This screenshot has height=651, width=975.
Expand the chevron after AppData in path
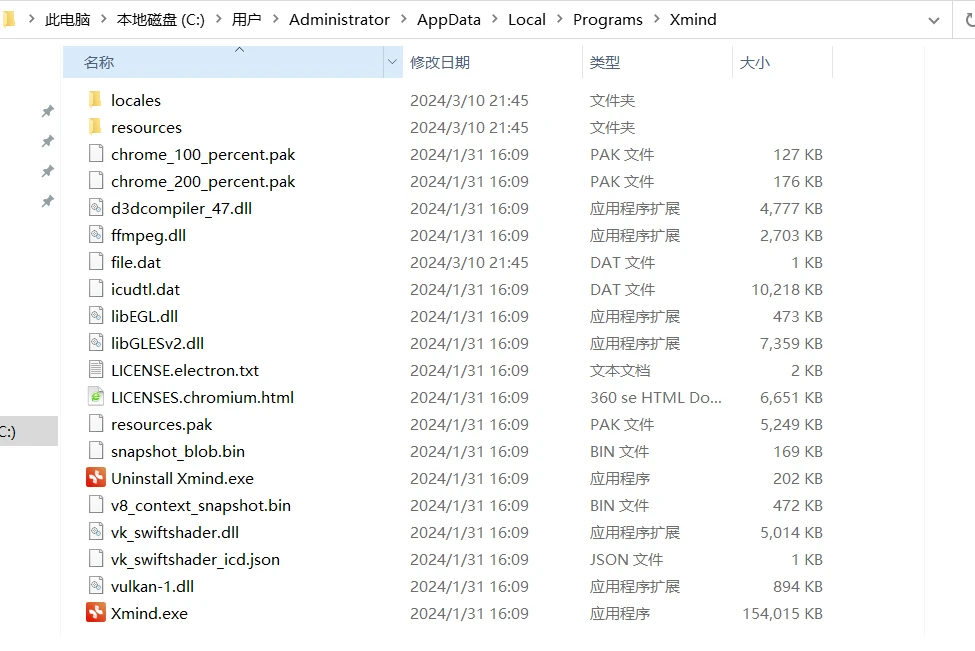coord(495,19)
